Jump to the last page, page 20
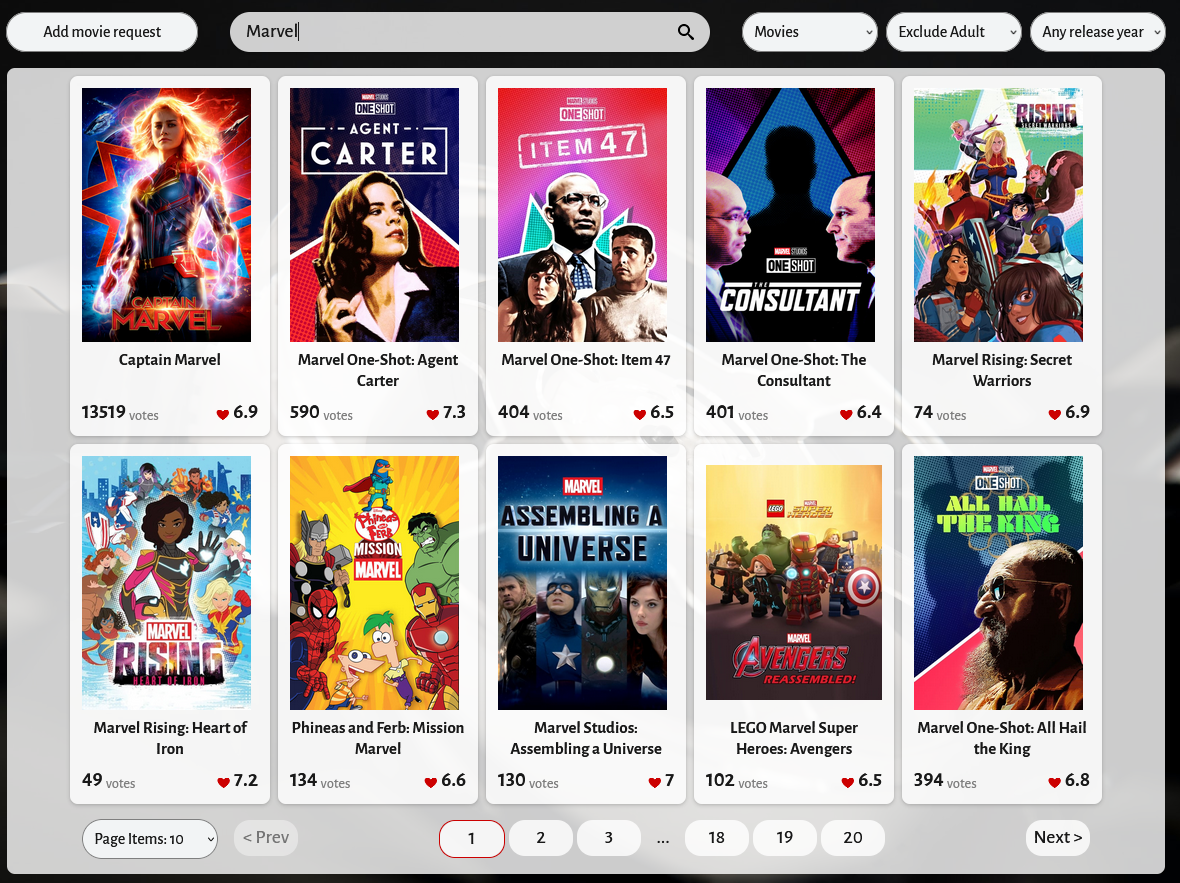The width and height of the screenshot is (1180, 883). (852, 838)
